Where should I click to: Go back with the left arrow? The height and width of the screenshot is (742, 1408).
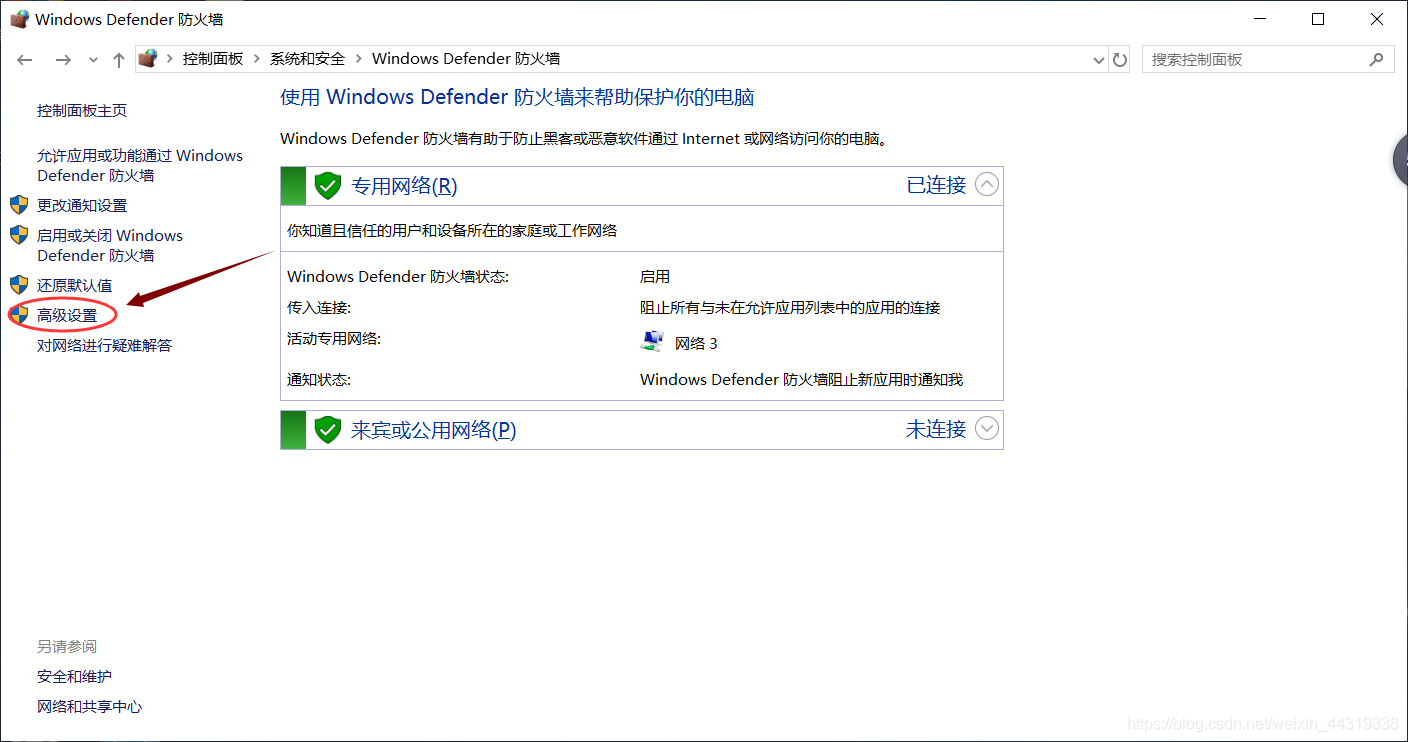(x=25, y=60)
